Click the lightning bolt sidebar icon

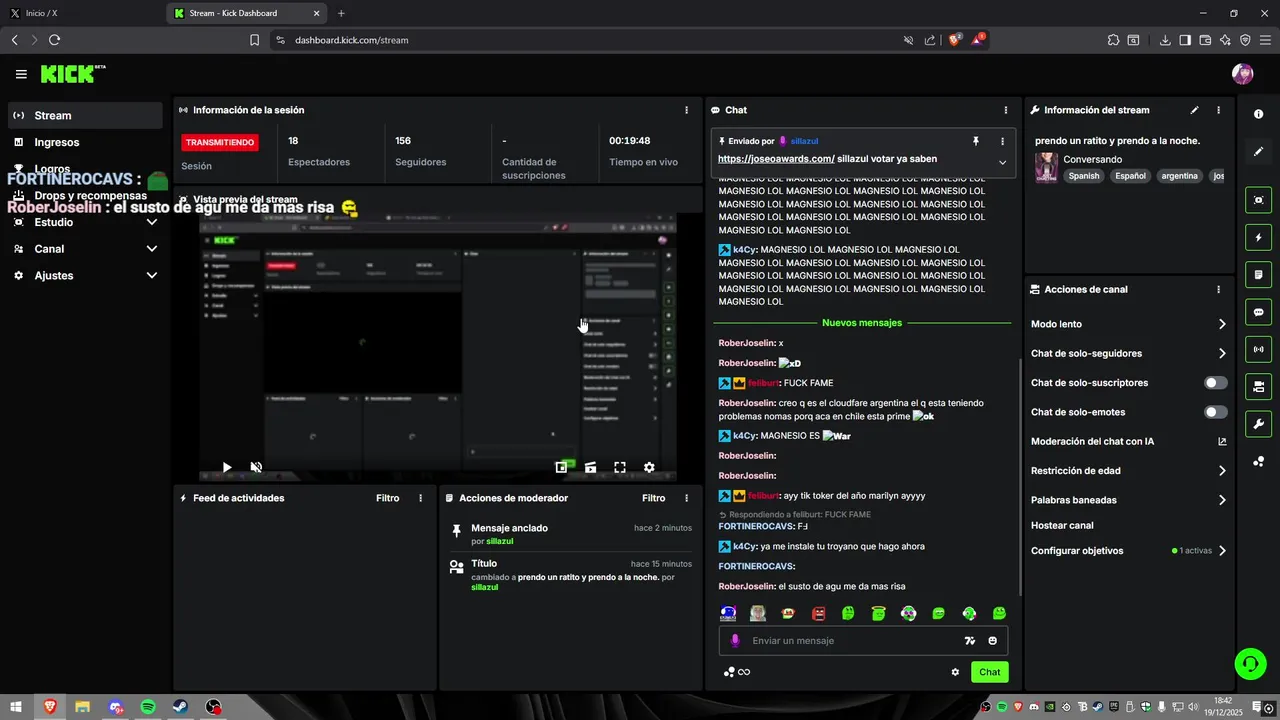coord(1258,238)
